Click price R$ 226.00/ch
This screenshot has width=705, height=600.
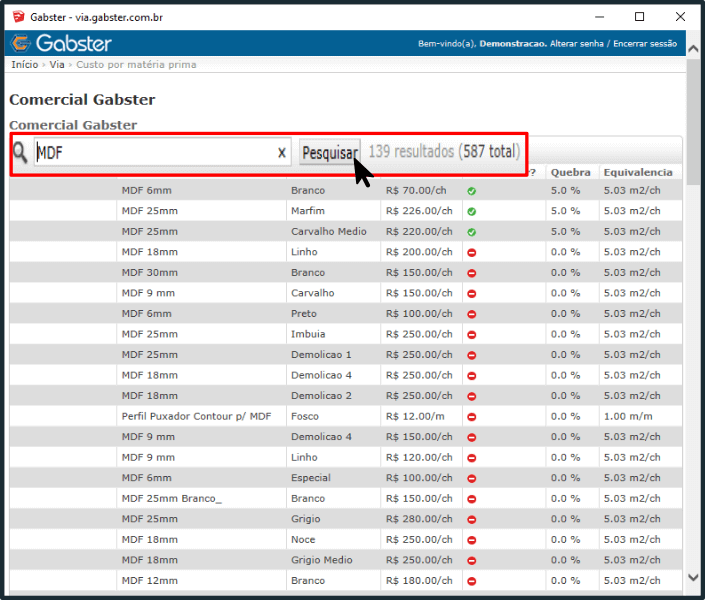419,211
